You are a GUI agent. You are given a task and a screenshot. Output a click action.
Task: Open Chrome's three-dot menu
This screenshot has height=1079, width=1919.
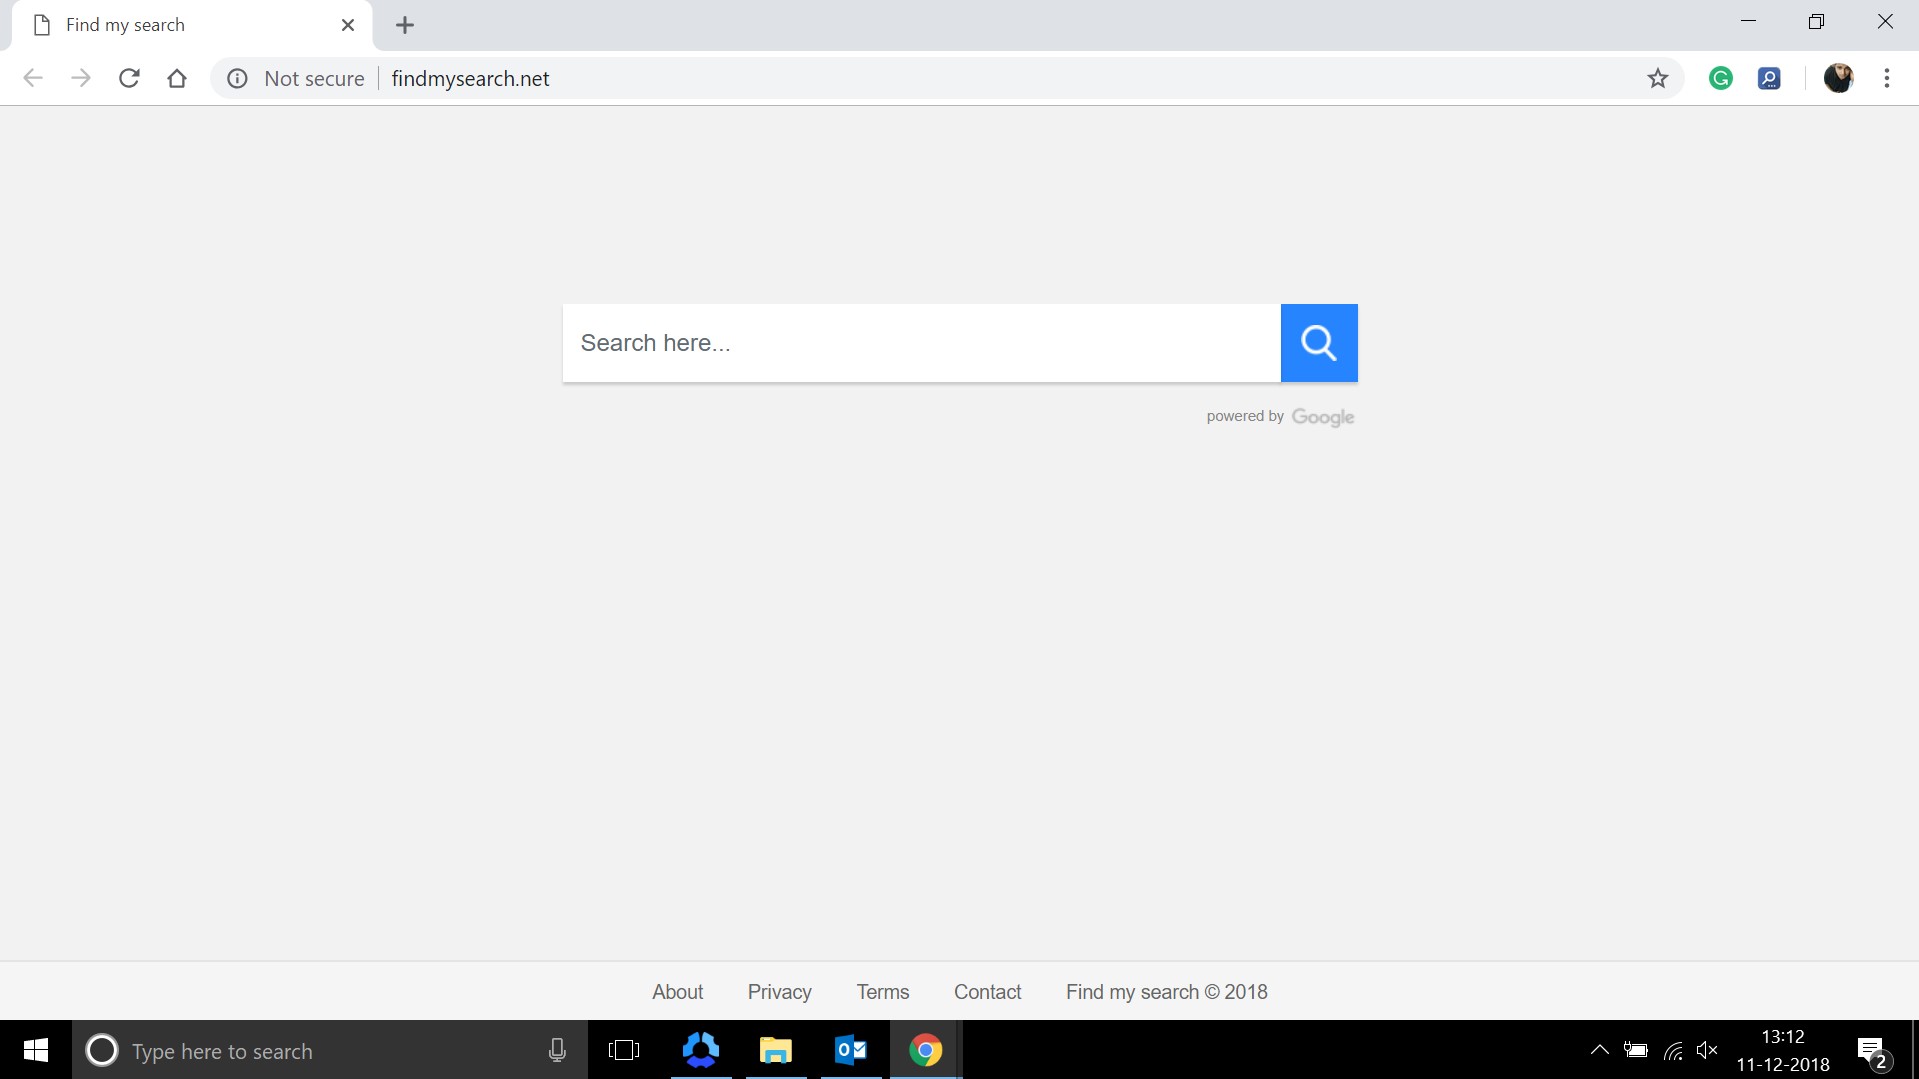[1887, 78]
